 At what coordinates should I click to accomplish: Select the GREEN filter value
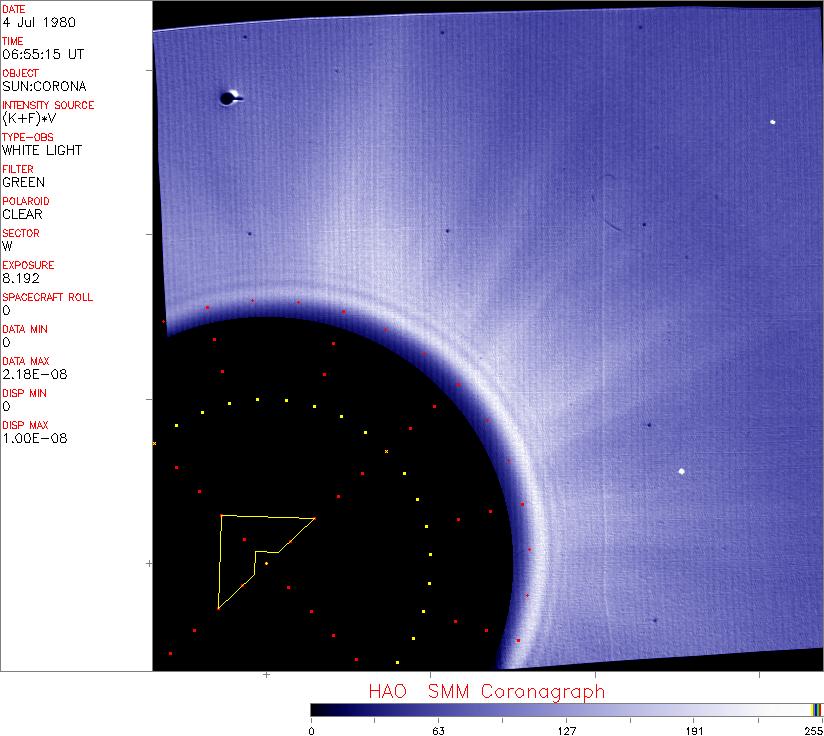24,182
